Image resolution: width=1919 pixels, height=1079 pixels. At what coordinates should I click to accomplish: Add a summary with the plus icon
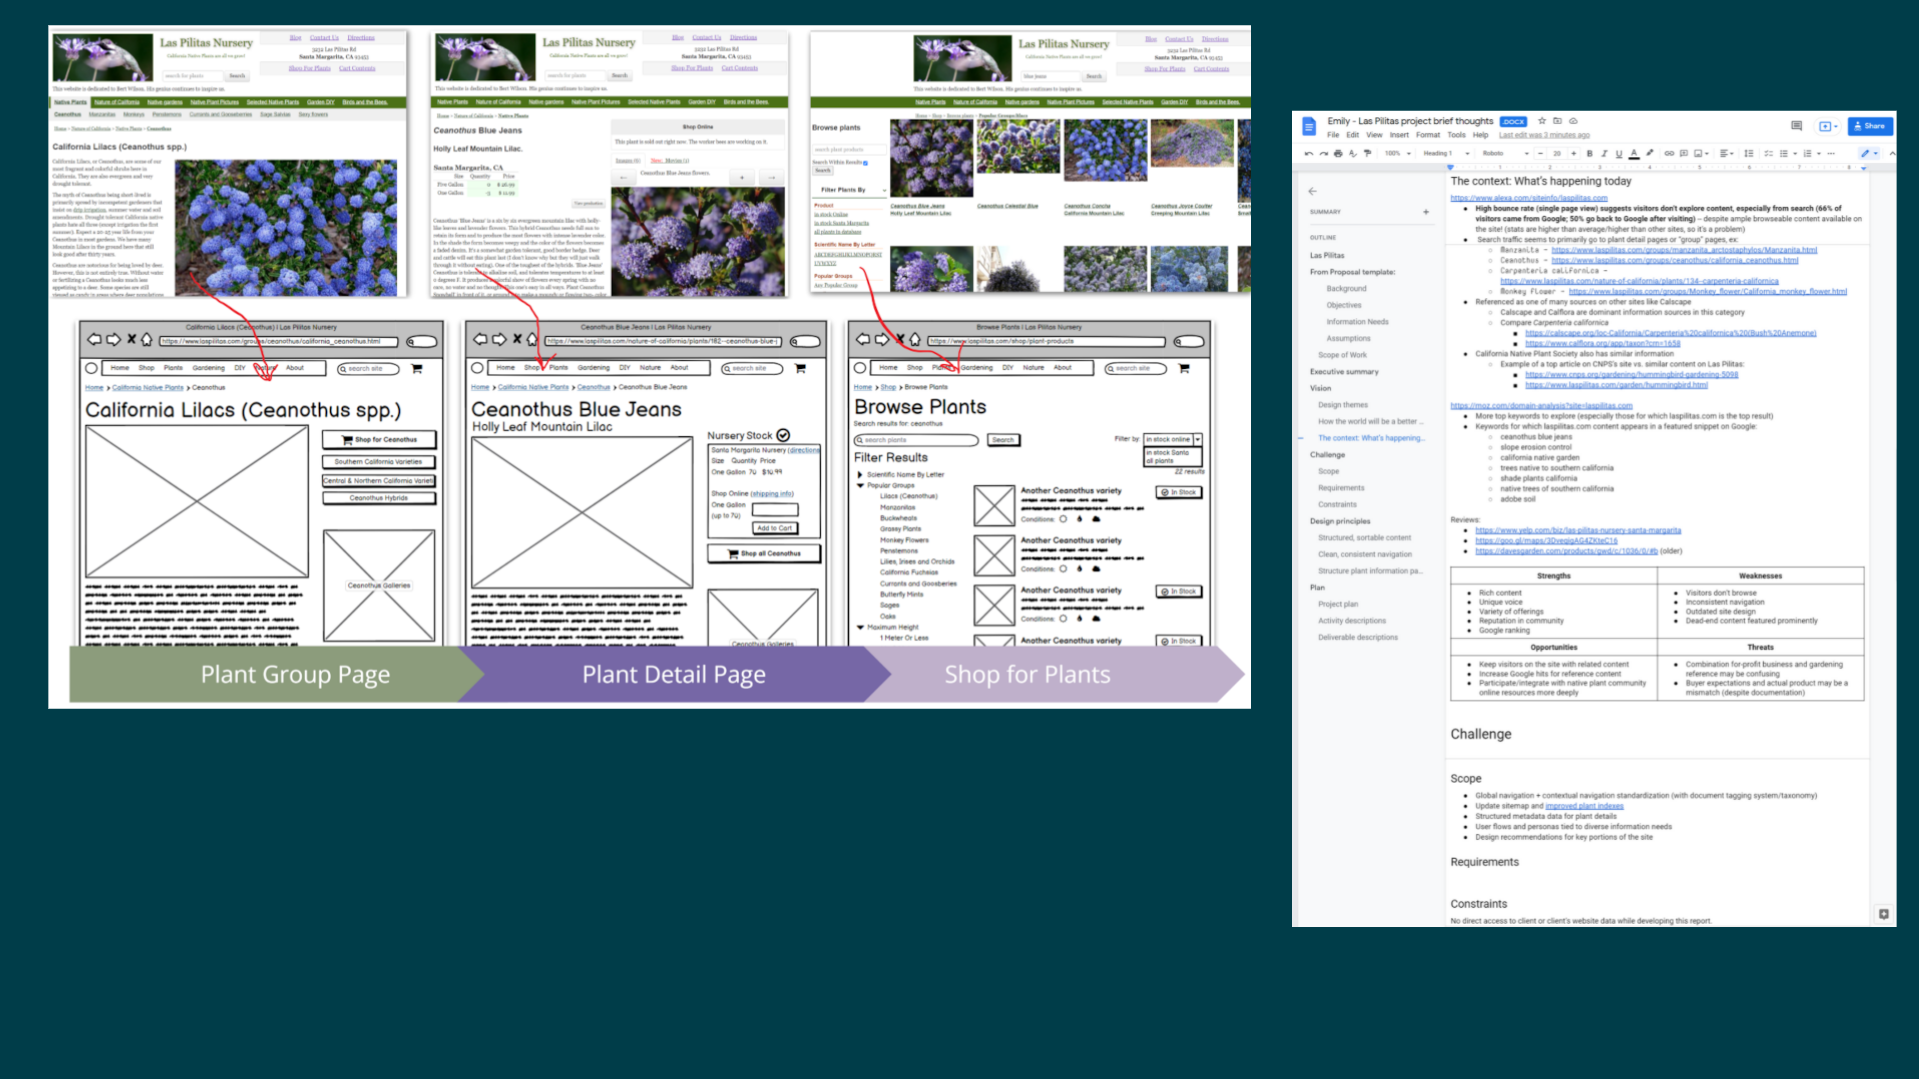point(1426,212)
